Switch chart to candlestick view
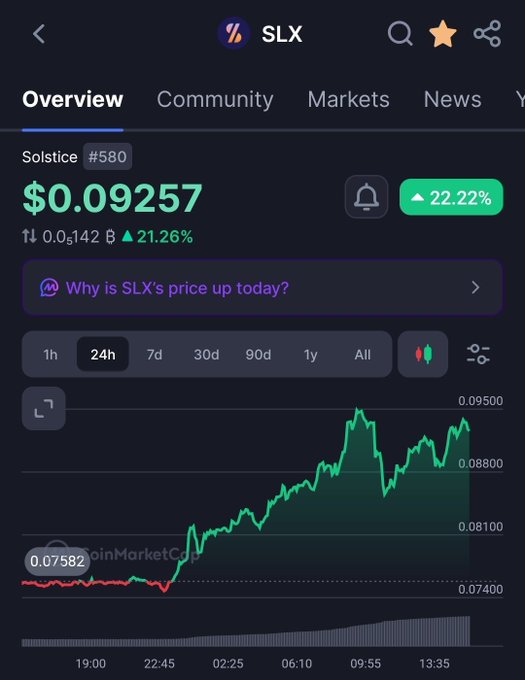 (423, 354)
